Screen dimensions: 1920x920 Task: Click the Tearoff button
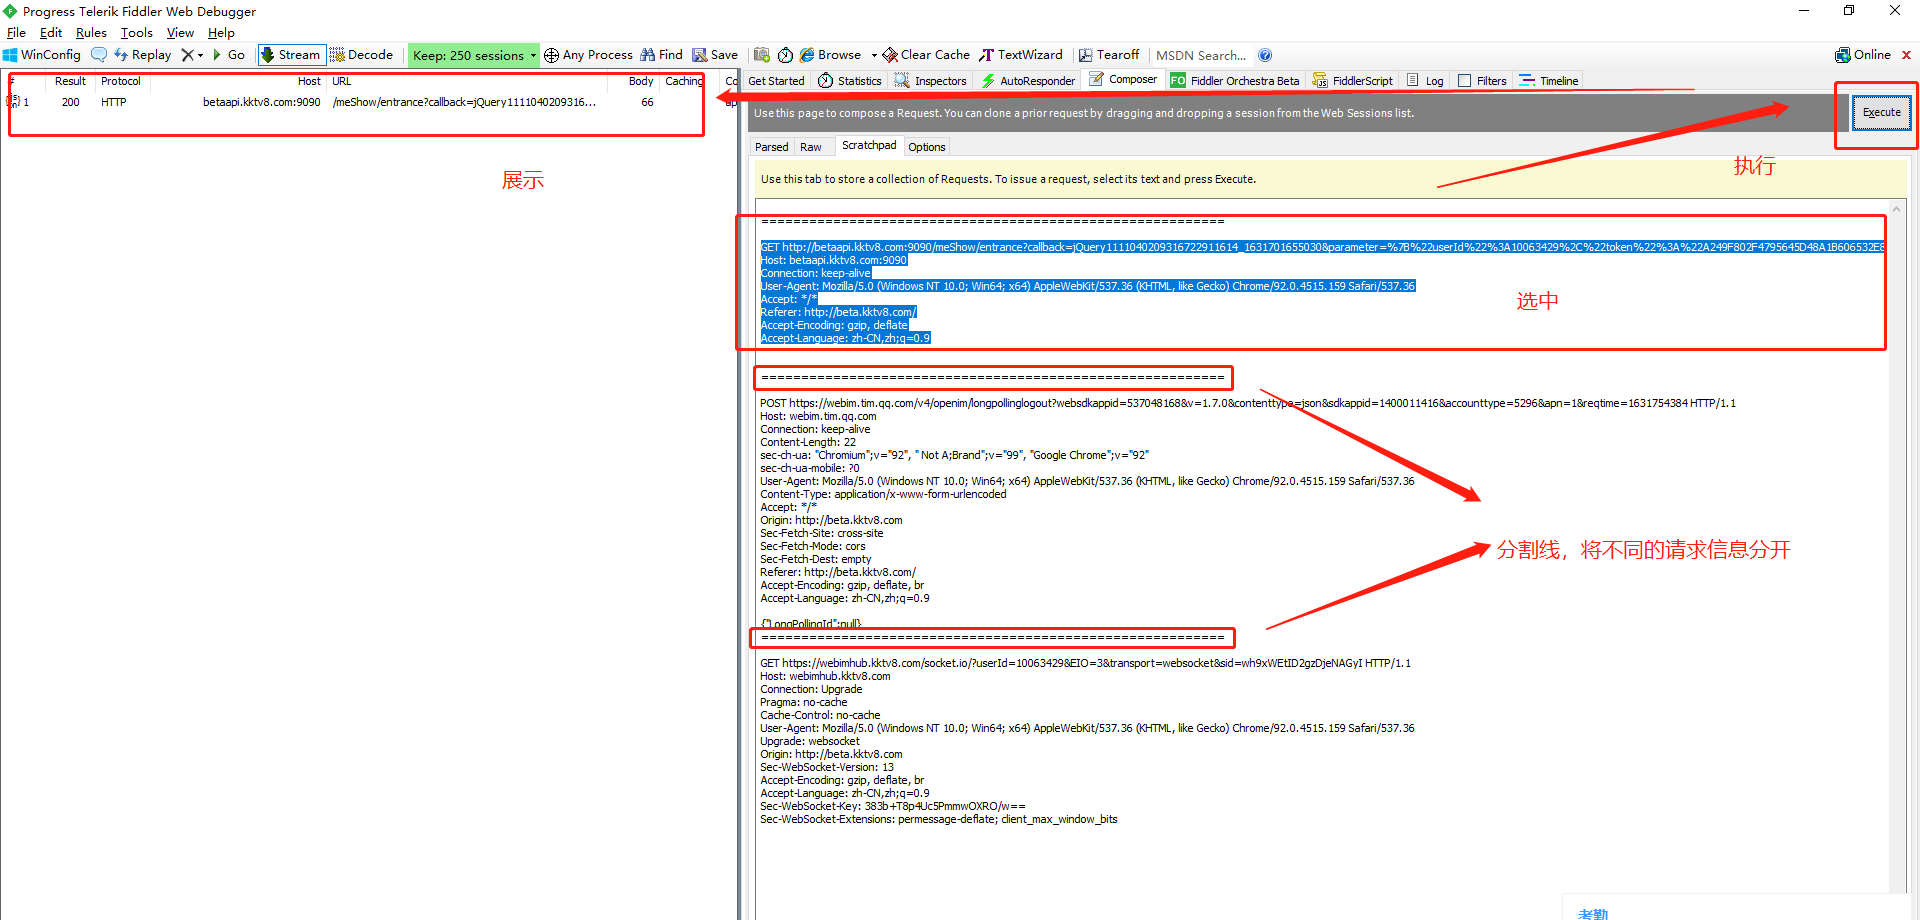coord(1109,55)
